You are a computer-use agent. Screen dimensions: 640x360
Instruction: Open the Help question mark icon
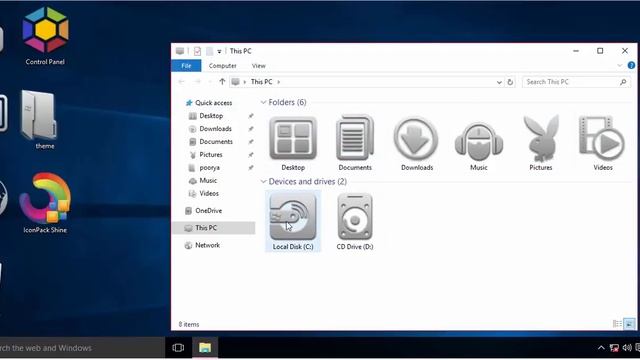coord(631,65)
